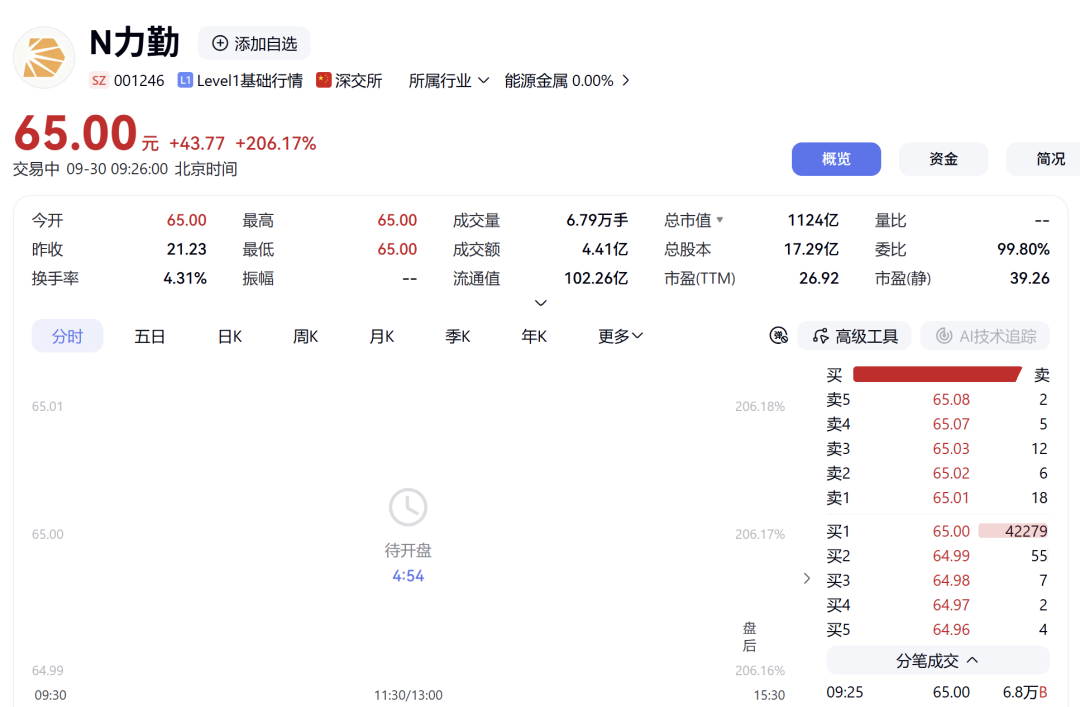The image size is (1080, 707).
Task: Select the 年K chart tab
Action: (x=534, y=336)
